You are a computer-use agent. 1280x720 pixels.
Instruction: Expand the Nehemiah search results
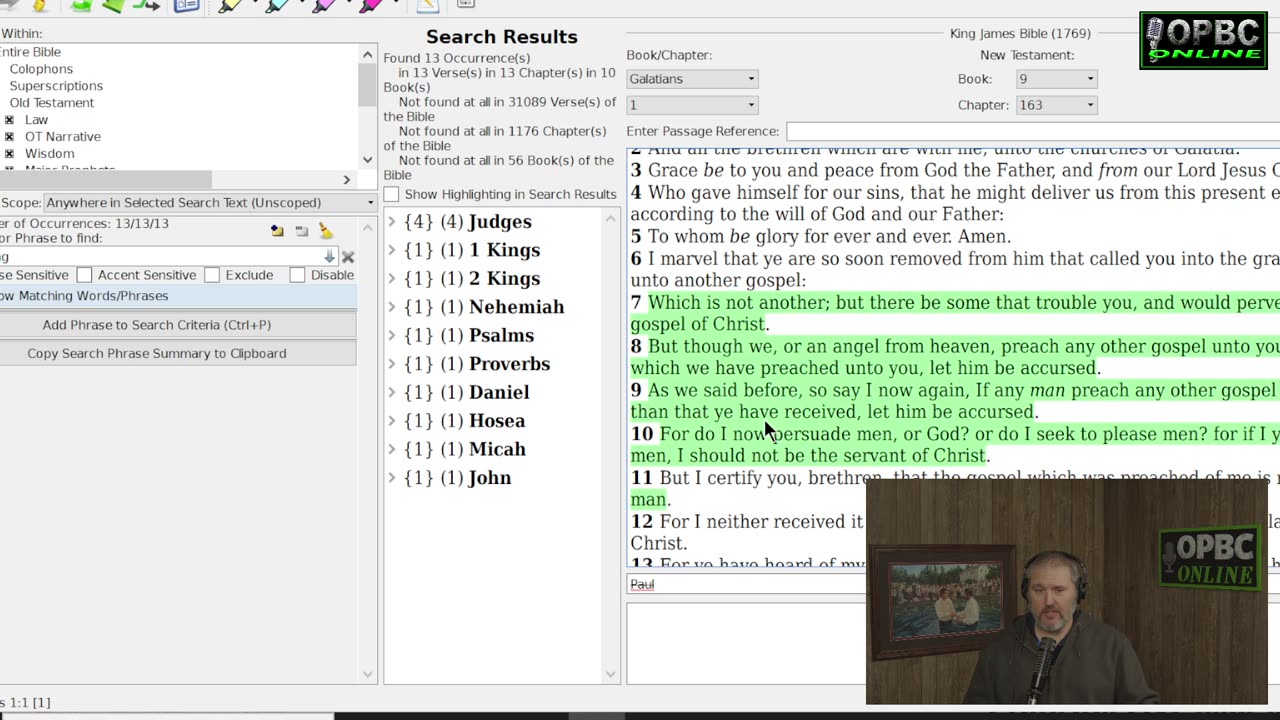pyautogui.click(x=392, y=307)
